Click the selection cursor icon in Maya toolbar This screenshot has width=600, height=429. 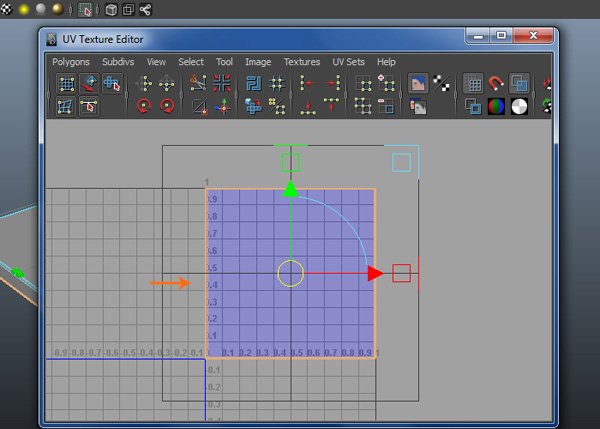click(x=85, y=10)
